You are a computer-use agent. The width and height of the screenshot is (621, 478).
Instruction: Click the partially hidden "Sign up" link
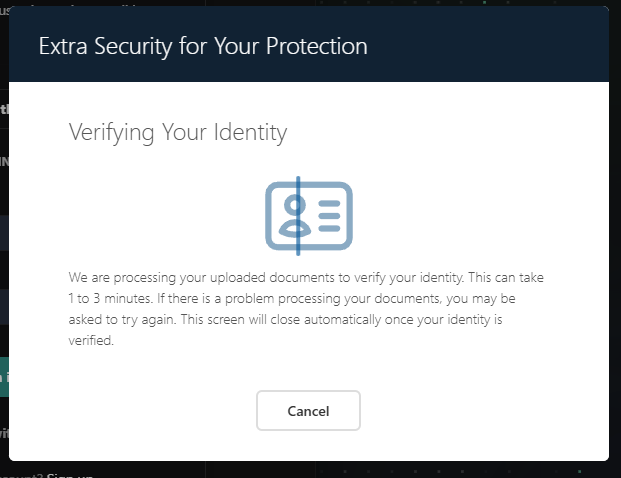pyautogui.click(x=70, y=474)
